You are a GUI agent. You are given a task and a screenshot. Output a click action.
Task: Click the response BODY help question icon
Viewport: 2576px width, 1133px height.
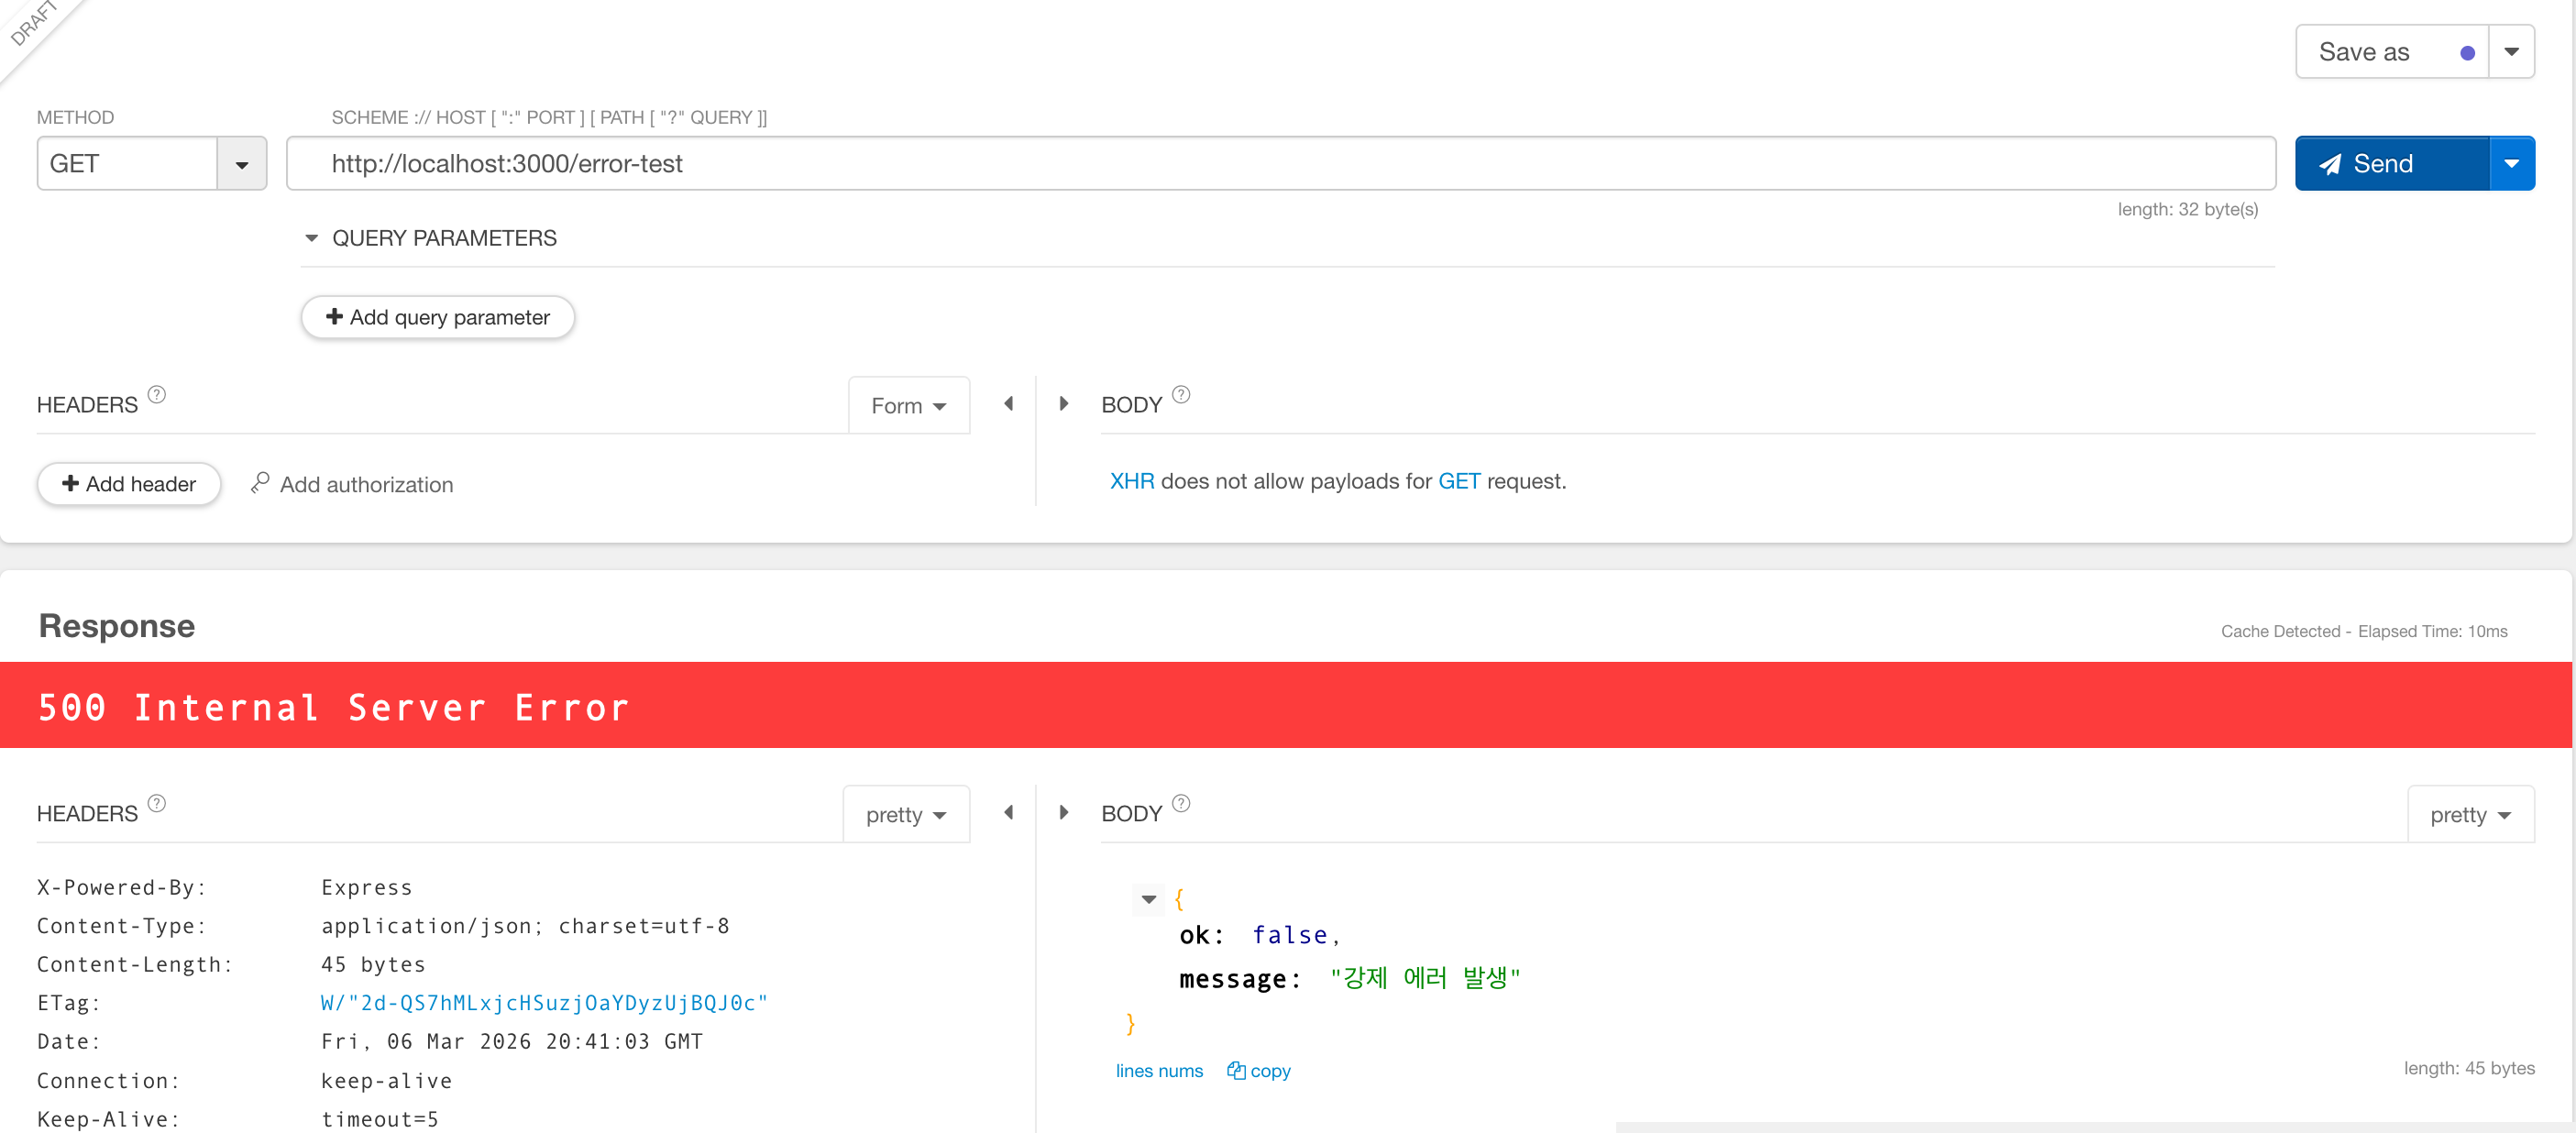[1180, 803]
